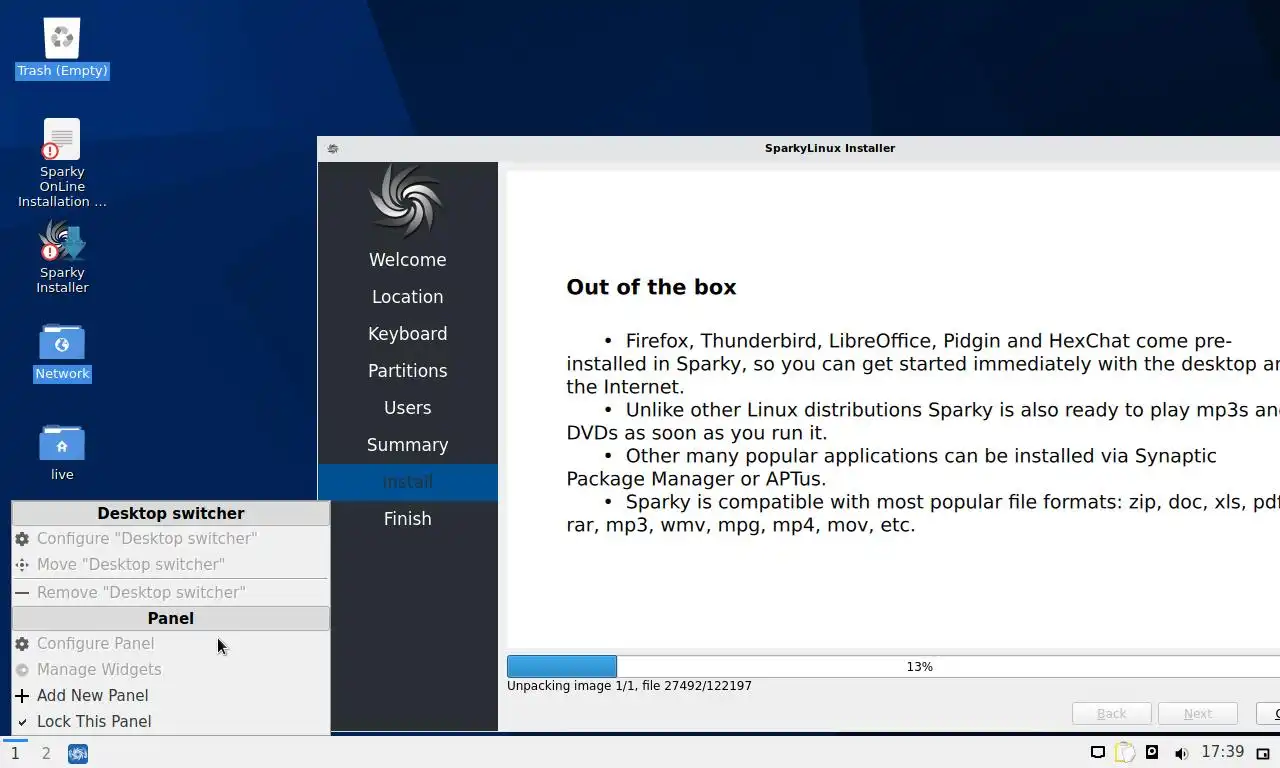The width and height of the screenshot is (1280, 768).
Task: Click the 17:39 clock in the panel
Action: (x=1222, y=752)
